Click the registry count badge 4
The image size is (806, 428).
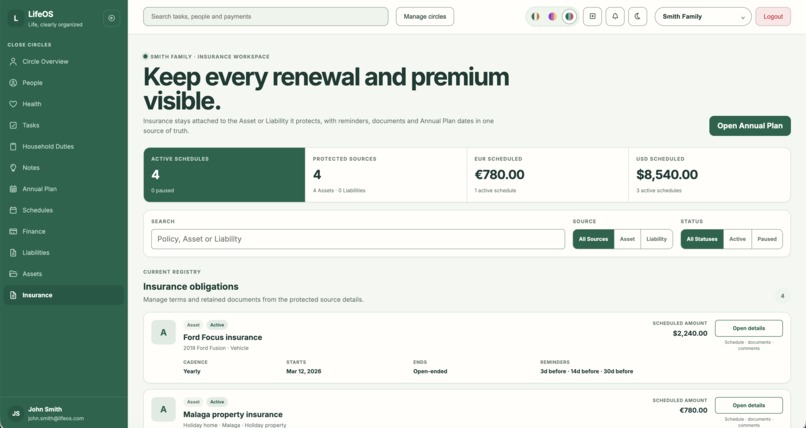(x=782, y=296)
